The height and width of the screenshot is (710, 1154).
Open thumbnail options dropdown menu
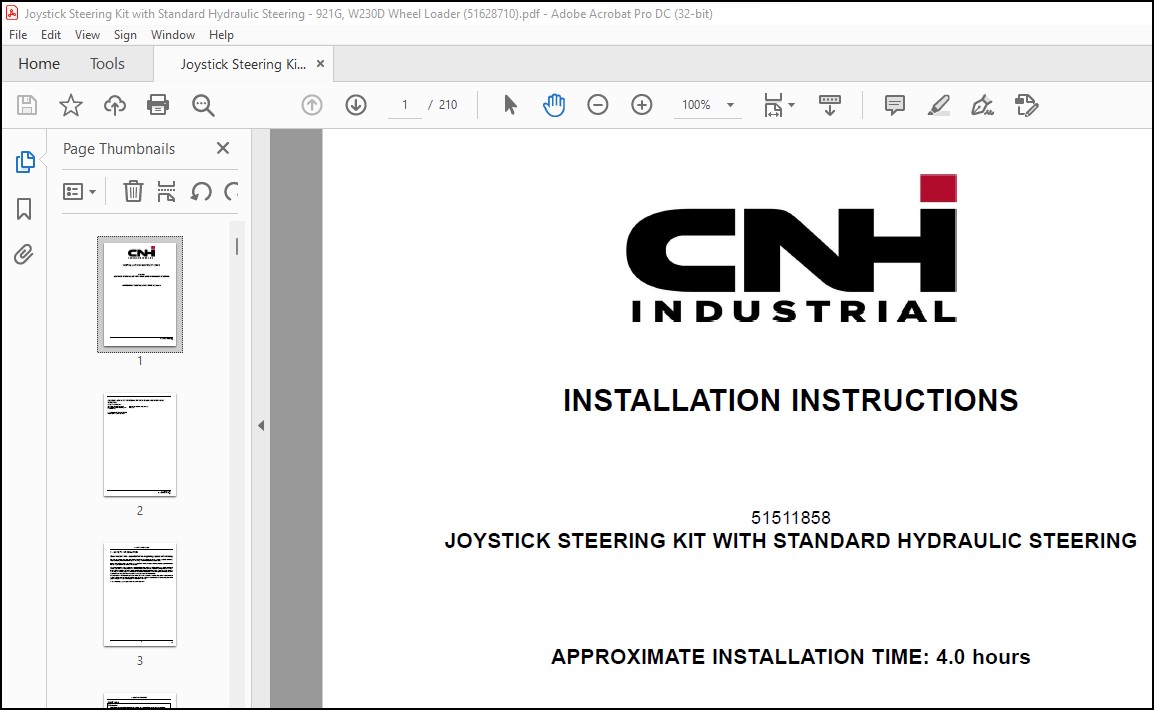point(79,191)
